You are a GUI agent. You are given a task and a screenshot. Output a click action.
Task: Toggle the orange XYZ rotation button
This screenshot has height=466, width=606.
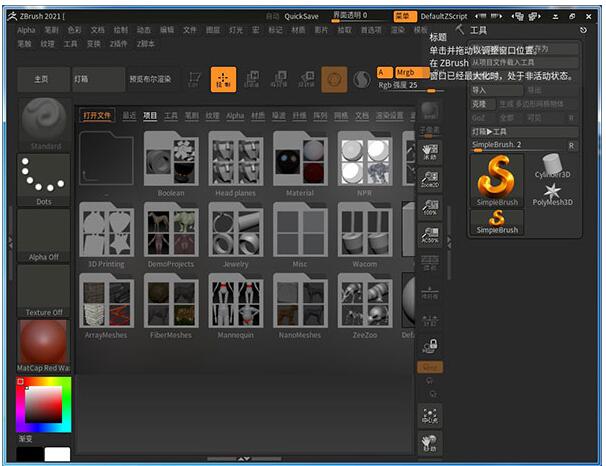[x=430, y=367]
